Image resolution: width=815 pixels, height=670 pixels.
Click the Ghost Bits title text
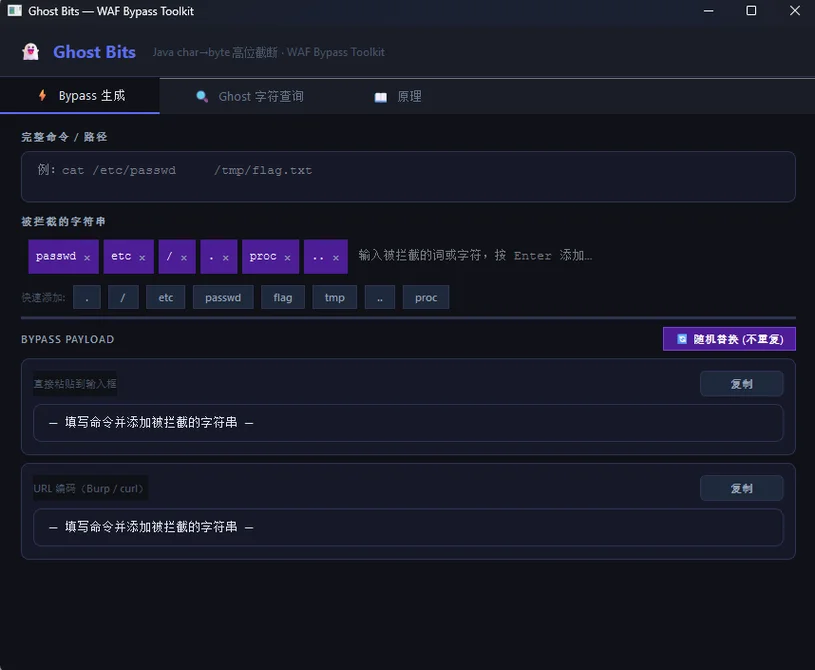click(x=95, y=52)
